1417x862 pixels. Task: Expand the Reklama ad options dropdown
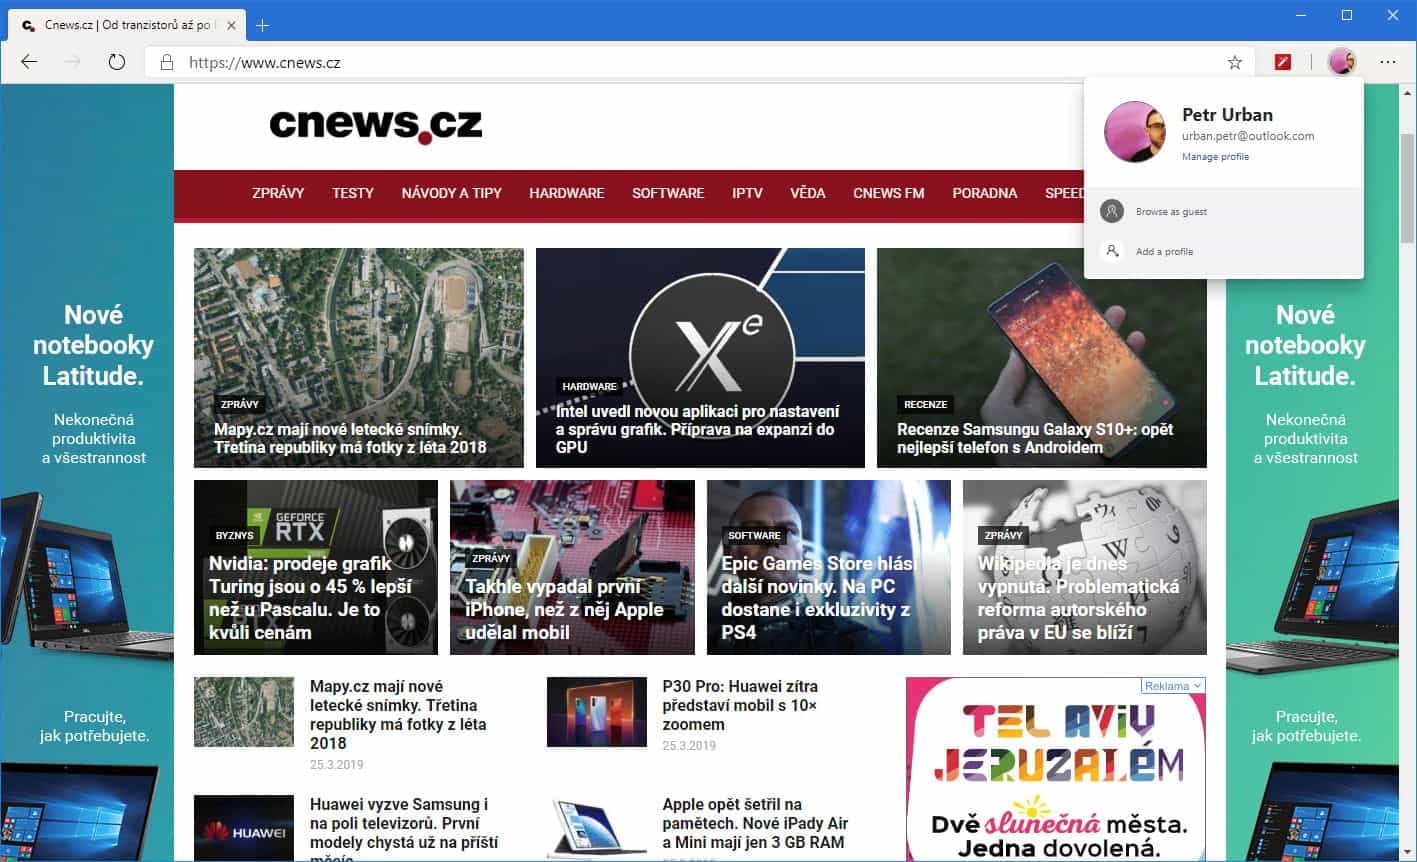click(x=1173, y=686)
